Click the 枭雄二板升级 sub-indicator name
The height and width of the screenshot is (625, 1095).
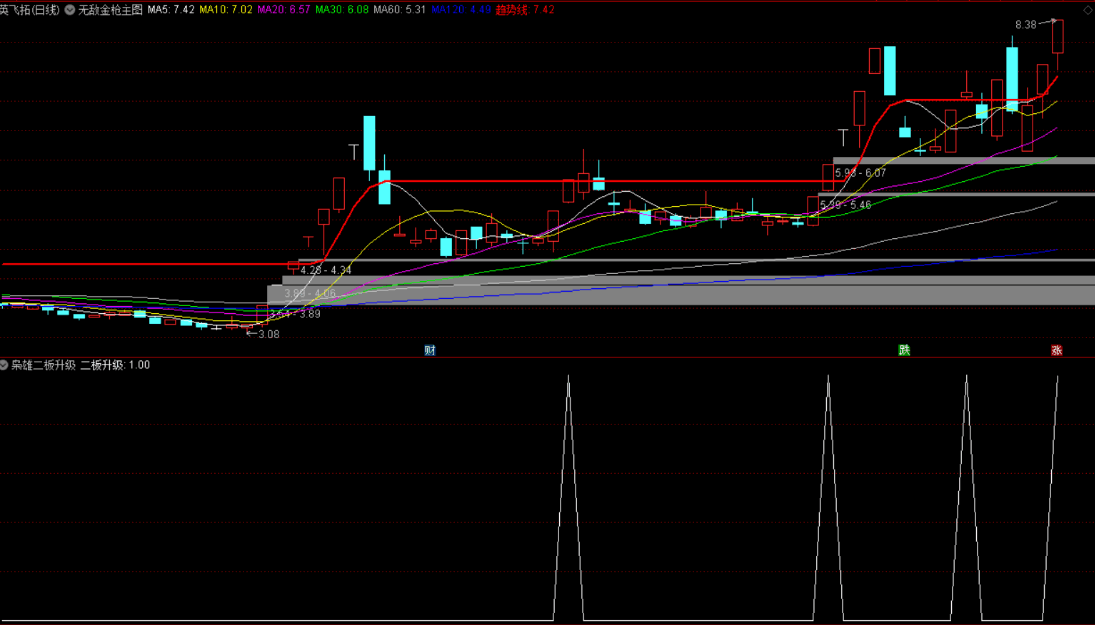click(43, 365)
